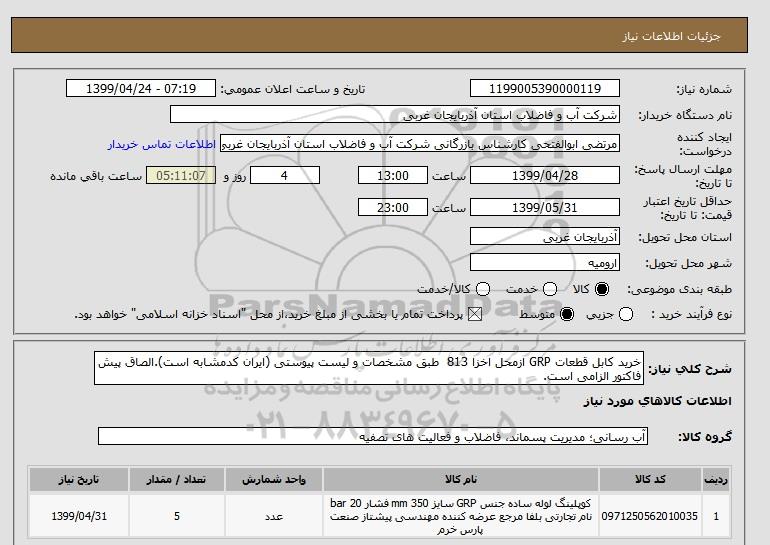Click the request creator field مرتضی ابوالفتحی
Image resolution: width=770 pixels, height=545 pixels.
coord(420,144)
